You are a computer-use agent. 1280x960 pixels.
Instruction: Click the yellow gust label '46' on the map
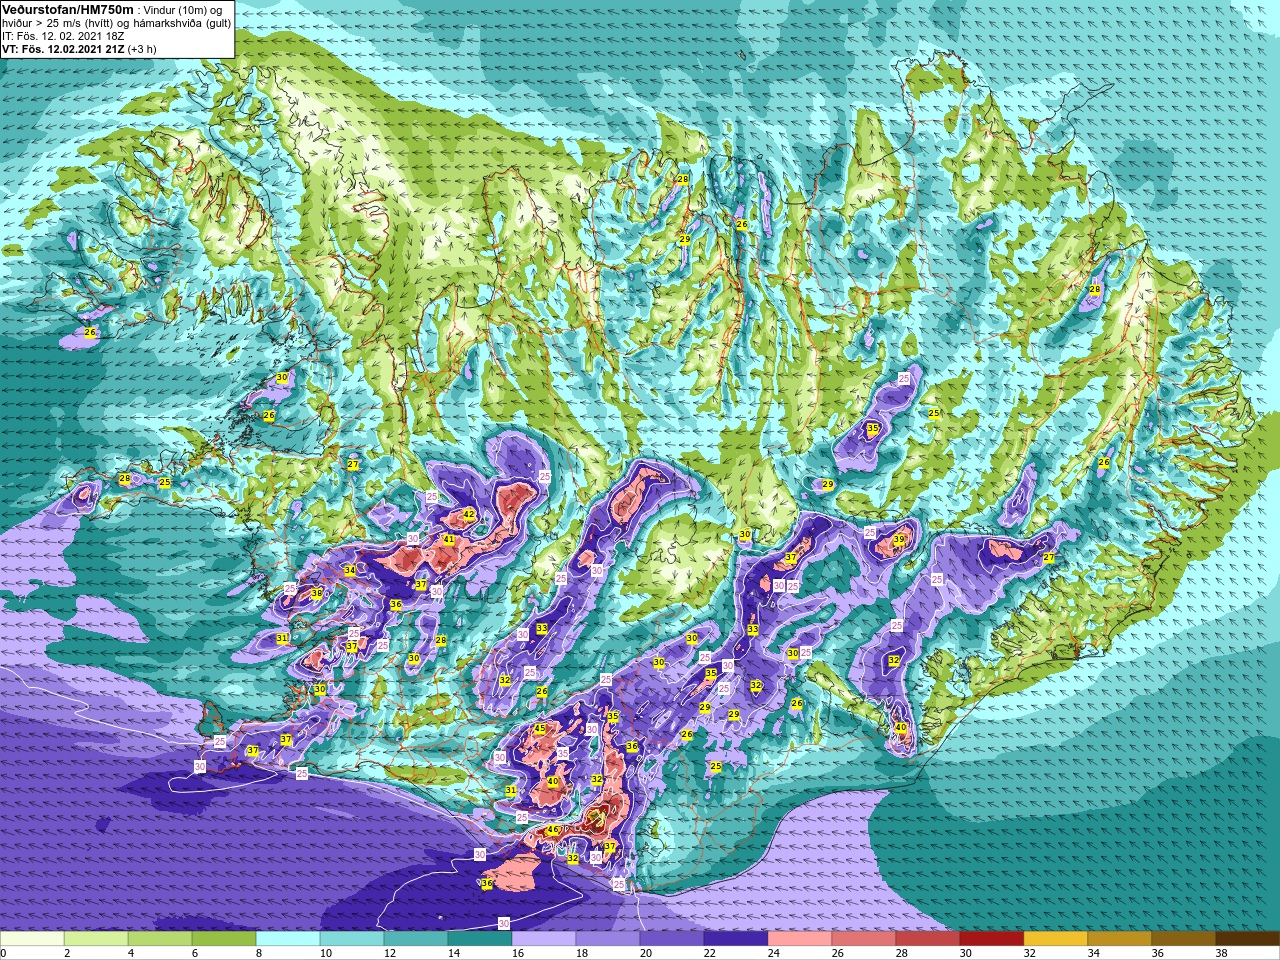[x=553, y=830]
